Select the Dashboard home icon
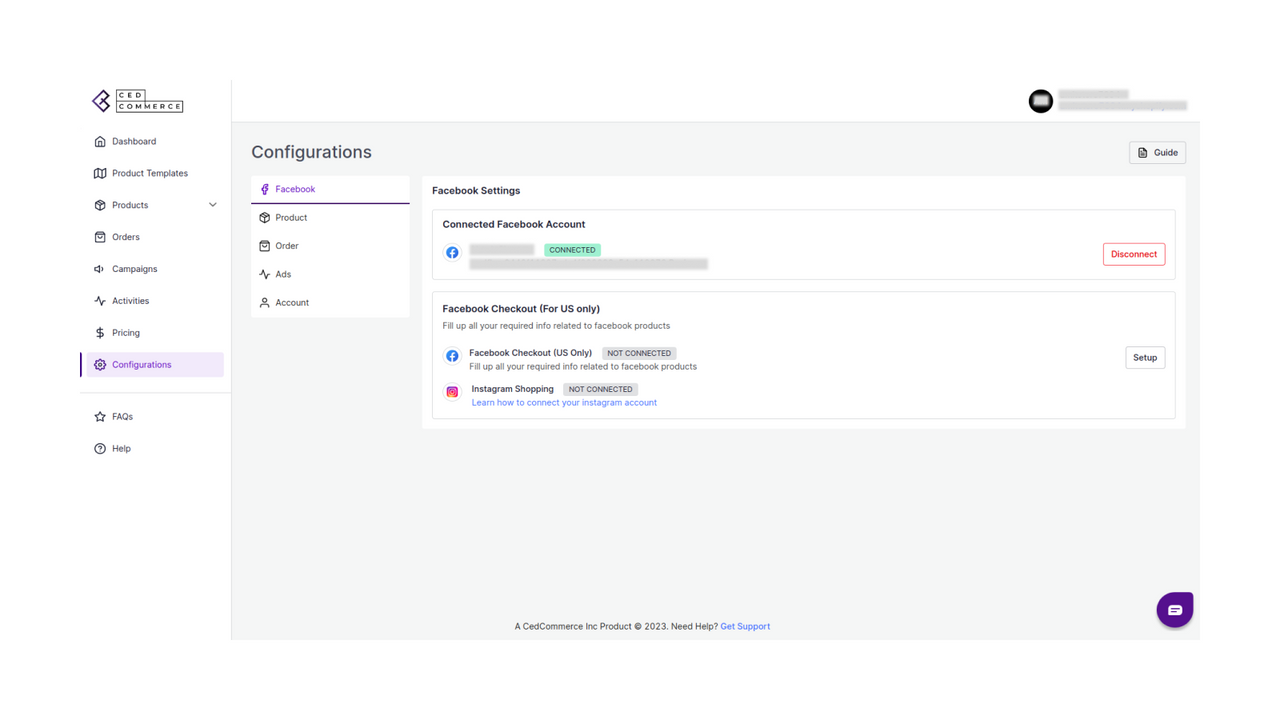Viewport: 1280px width, 720px height. point(100,142)
